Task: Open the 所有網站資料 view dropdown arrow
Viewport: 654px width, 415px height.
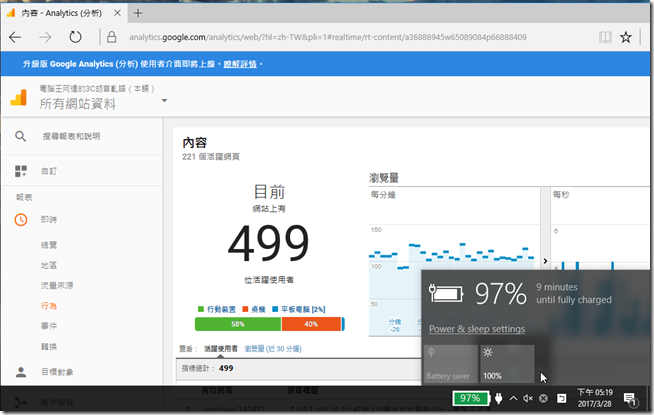Action: [164, 101]
